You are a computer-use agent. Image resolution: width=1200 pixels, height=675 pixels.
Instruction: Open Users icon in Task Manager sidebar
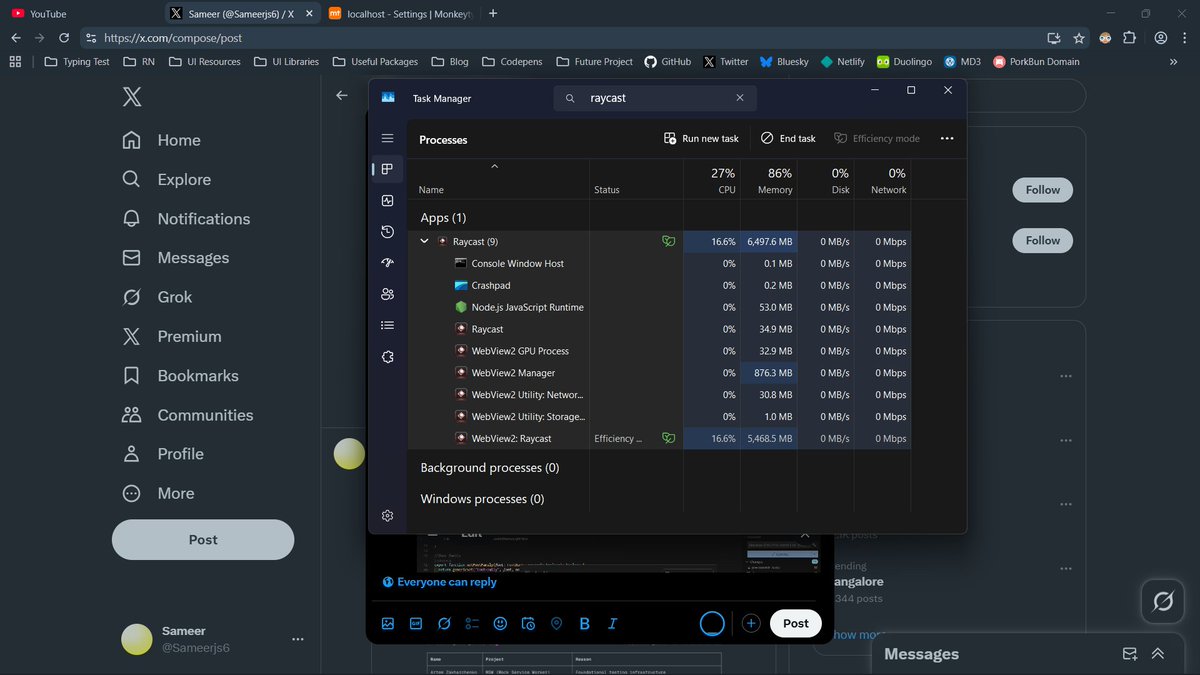[388, 294]
